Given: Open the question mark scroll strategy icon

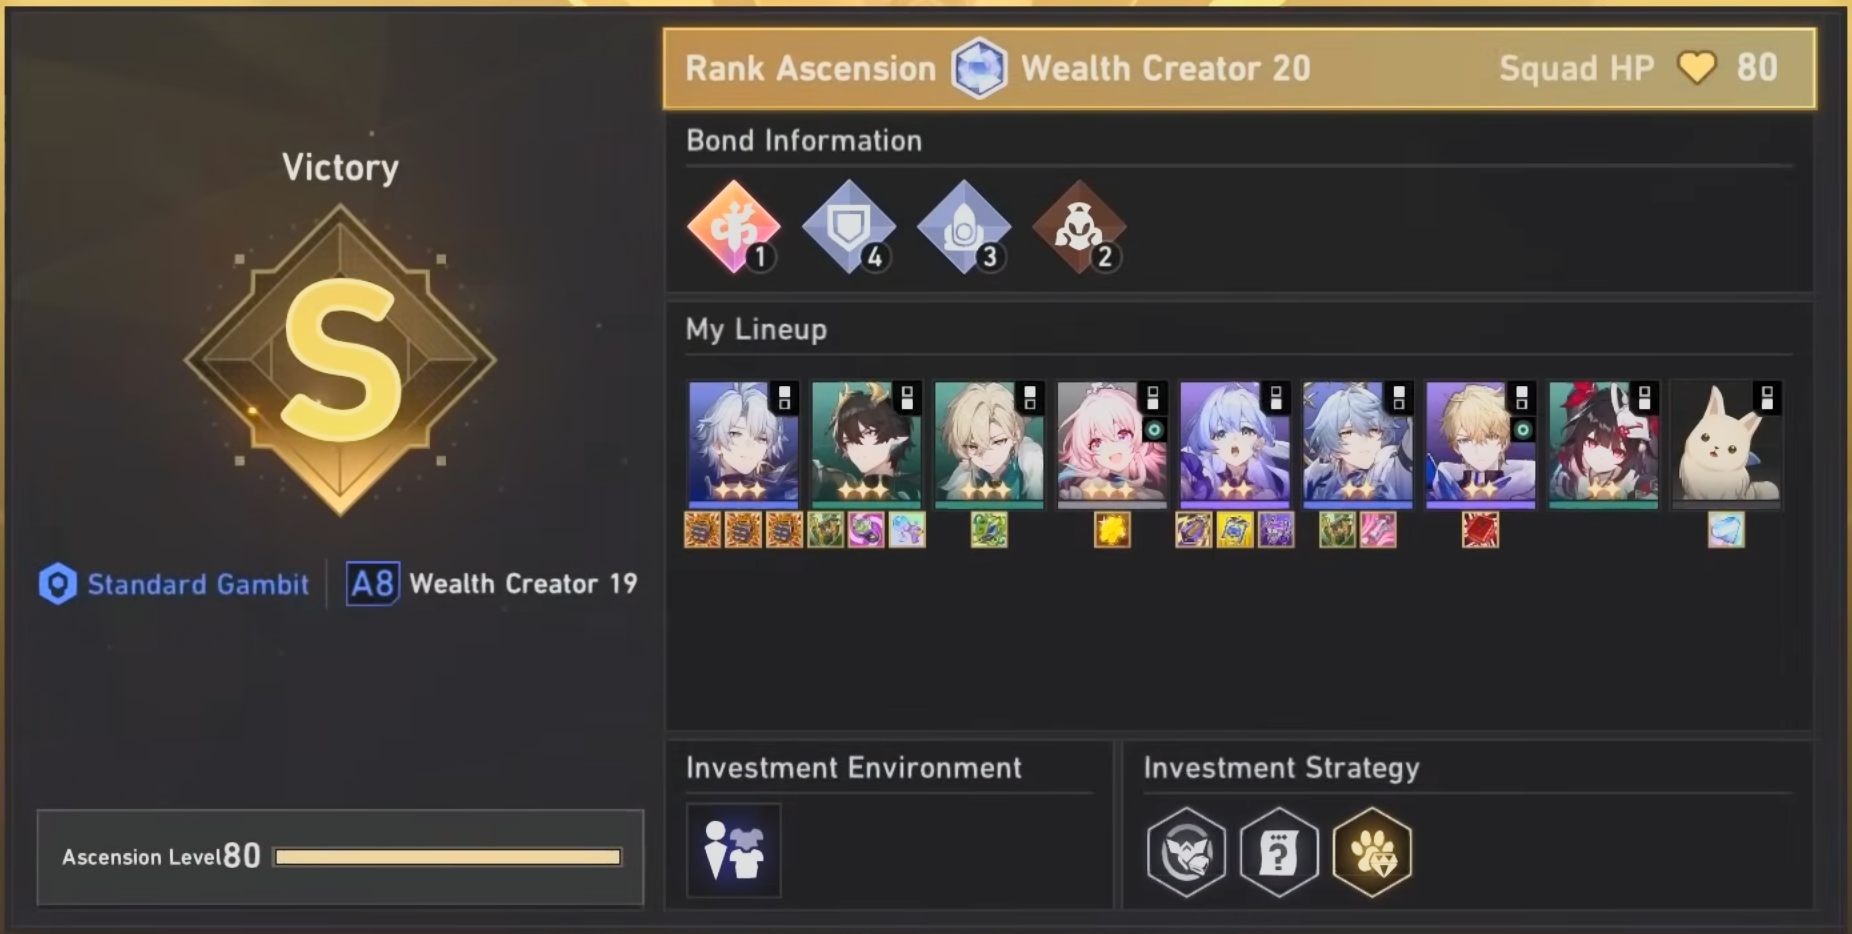Looking at the screenshot, I should (x=1279, y=852).
